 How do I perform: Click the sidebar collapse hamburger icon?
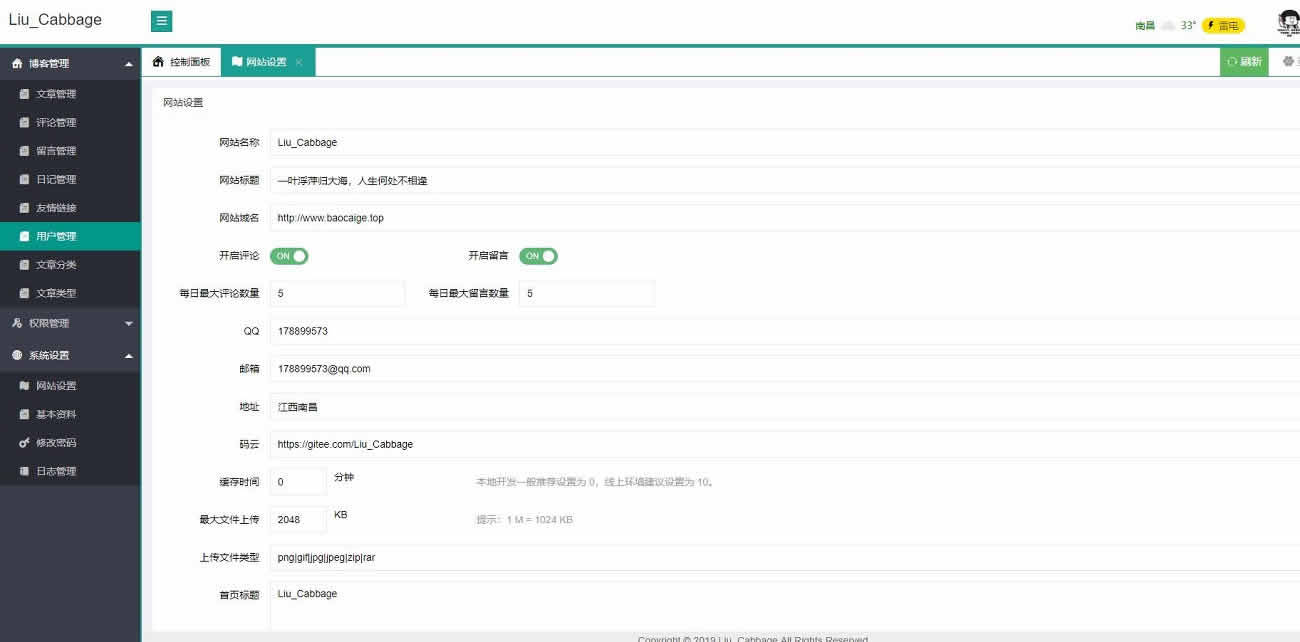(162, 21)
